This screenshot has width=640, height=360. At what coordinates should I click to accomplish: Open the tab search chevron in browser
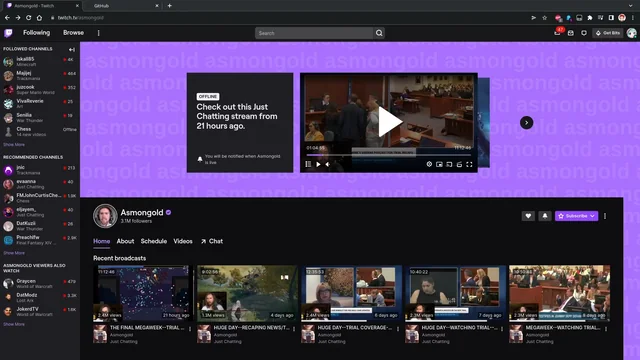coord(631,6)
